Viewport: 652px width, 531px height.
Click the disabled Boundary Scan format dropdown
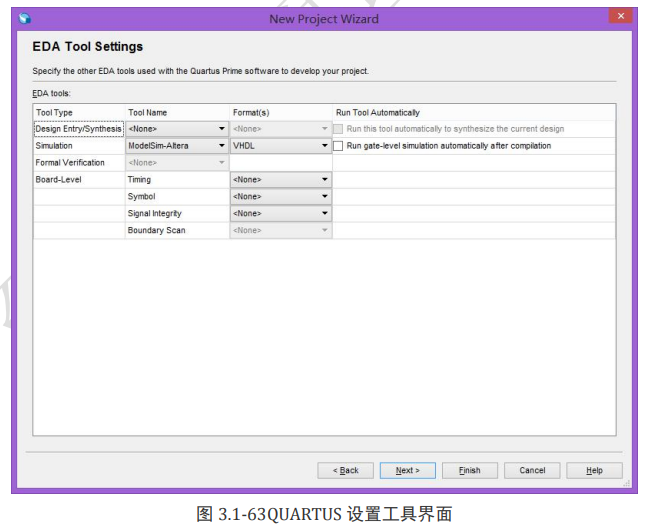(281, 230)
